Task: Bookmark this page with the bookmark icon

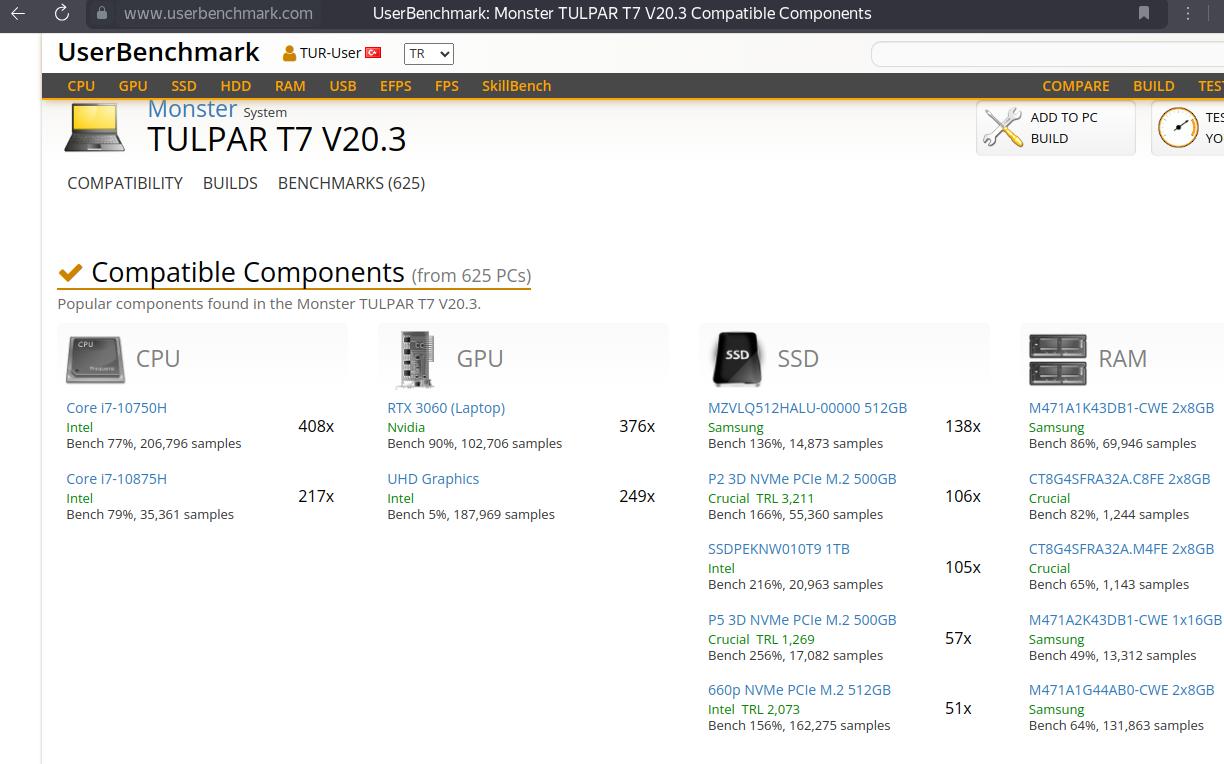Action: click(1144, 14)
